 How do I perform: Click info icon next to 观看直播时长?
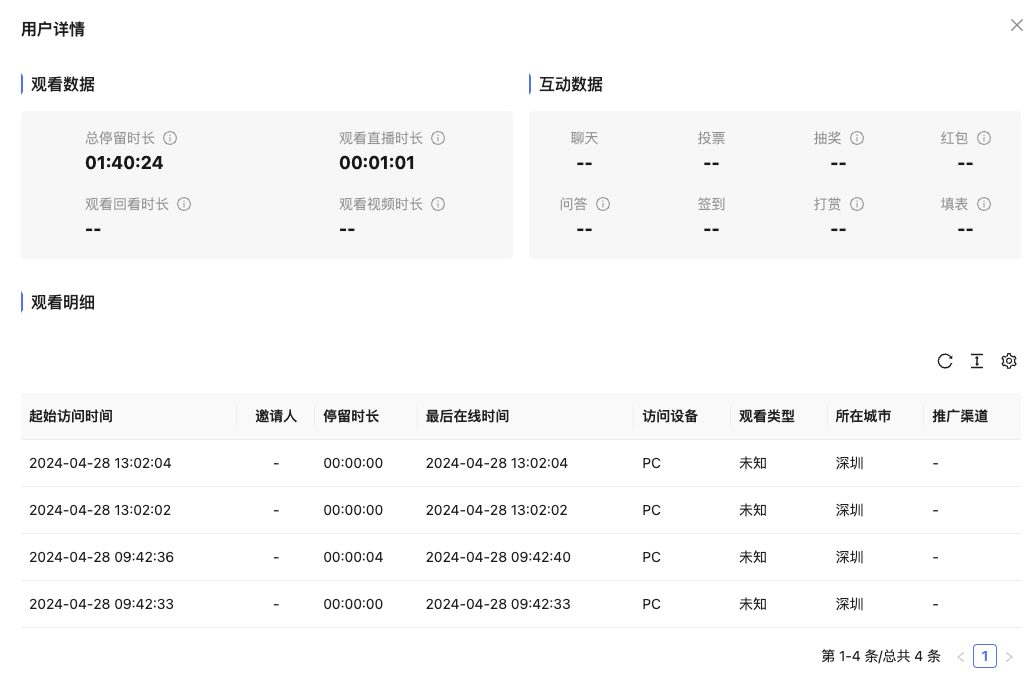(x=438, y=138)
